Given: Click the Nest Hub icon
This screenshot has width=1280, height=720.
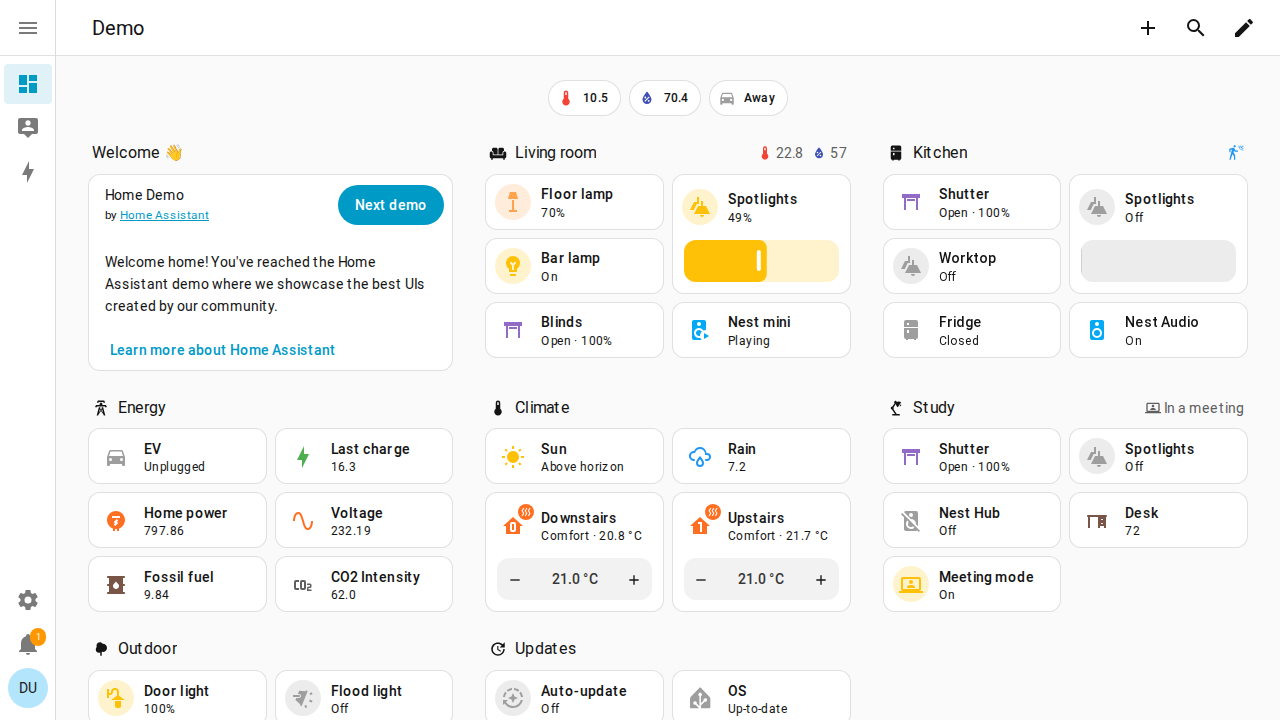Looking at the screenshot, I should (x=911, y=521).
